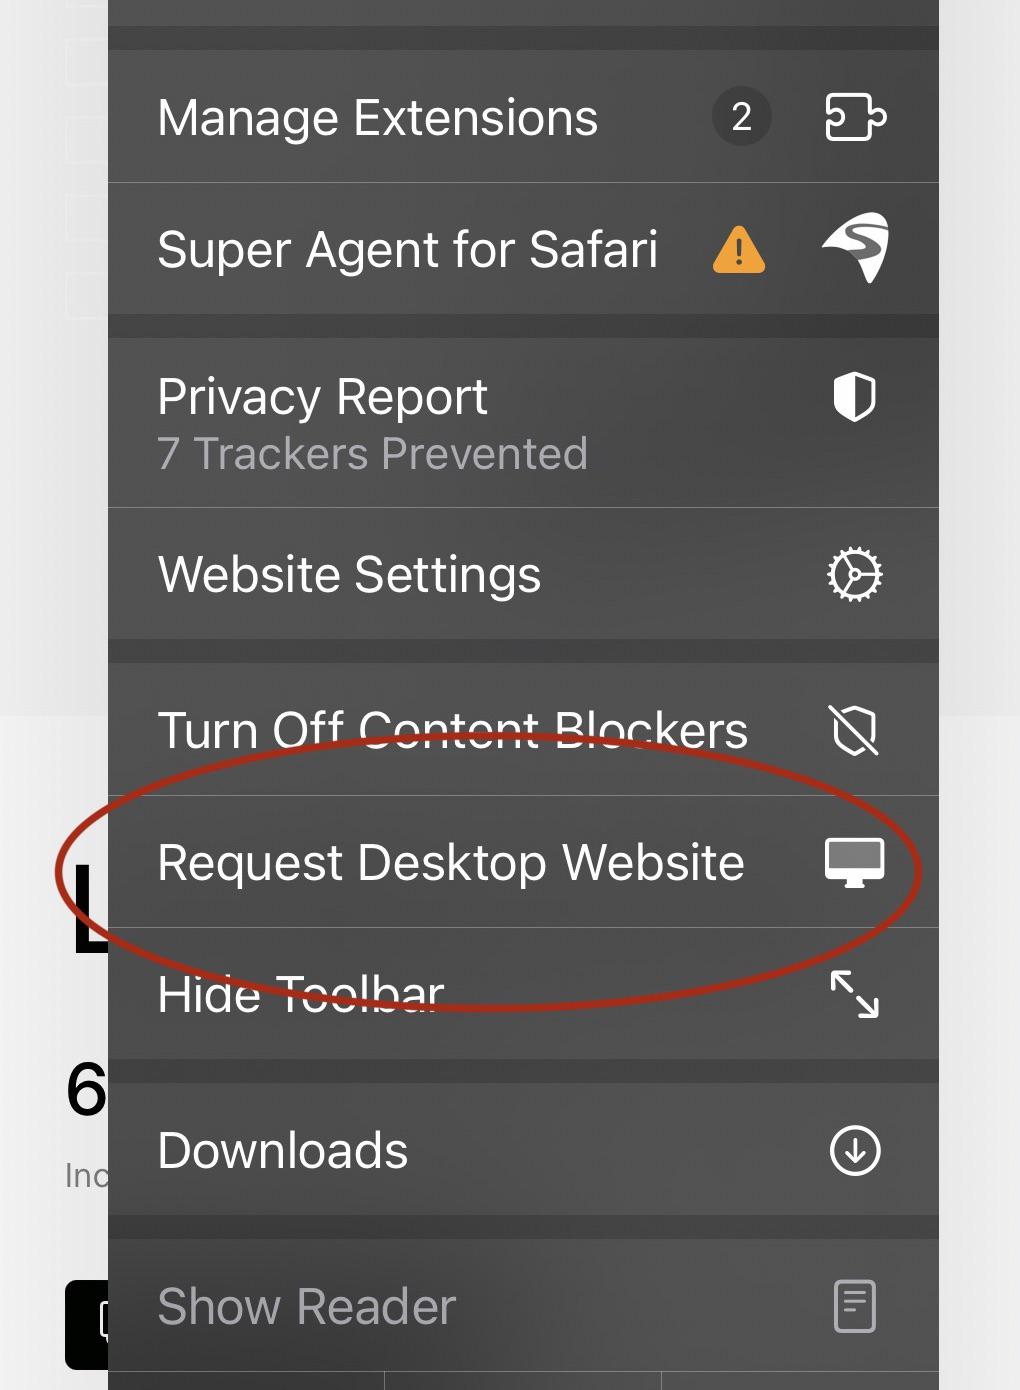Click the desktop monitor icon
Screen dimensions: 1020x1390
click(855, 862)
